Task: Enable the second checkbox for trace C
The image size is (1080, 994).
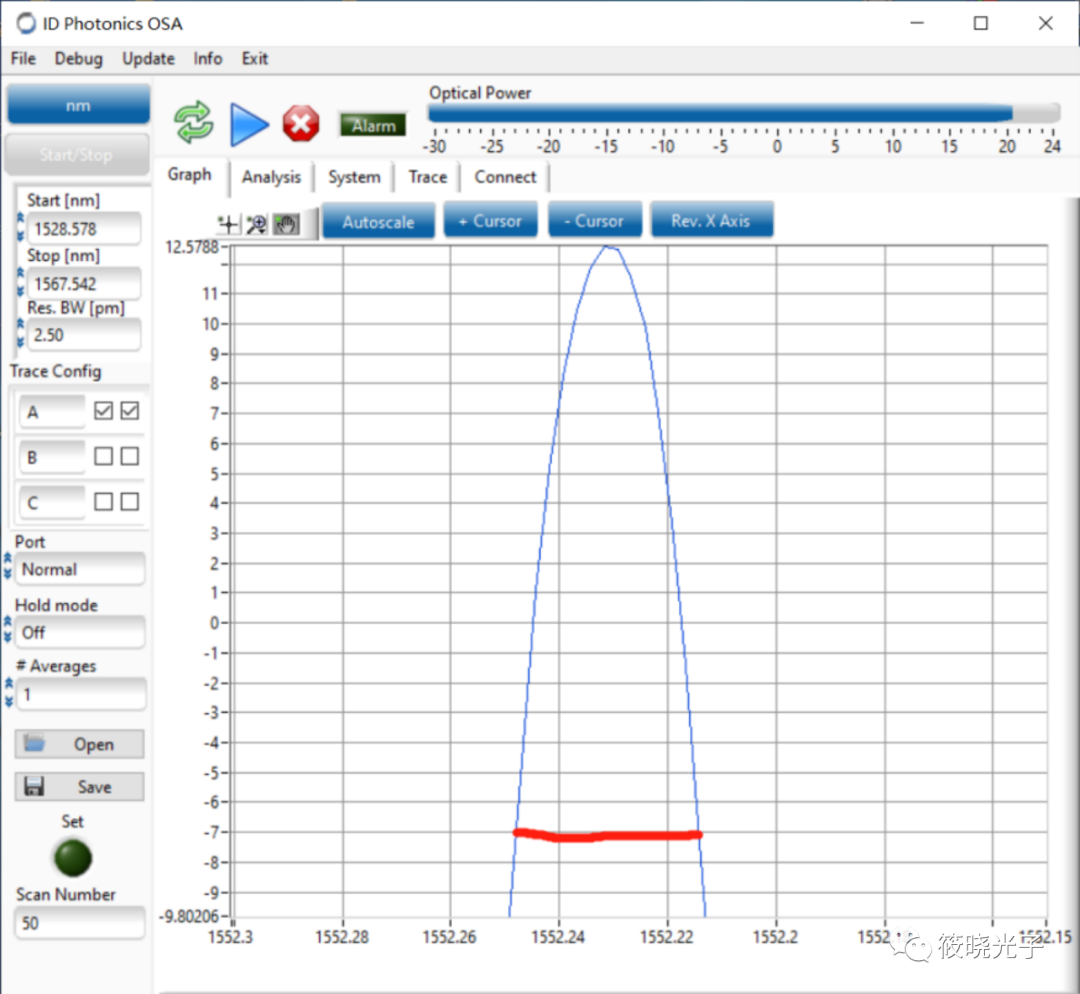Action: tap(129, 502)
